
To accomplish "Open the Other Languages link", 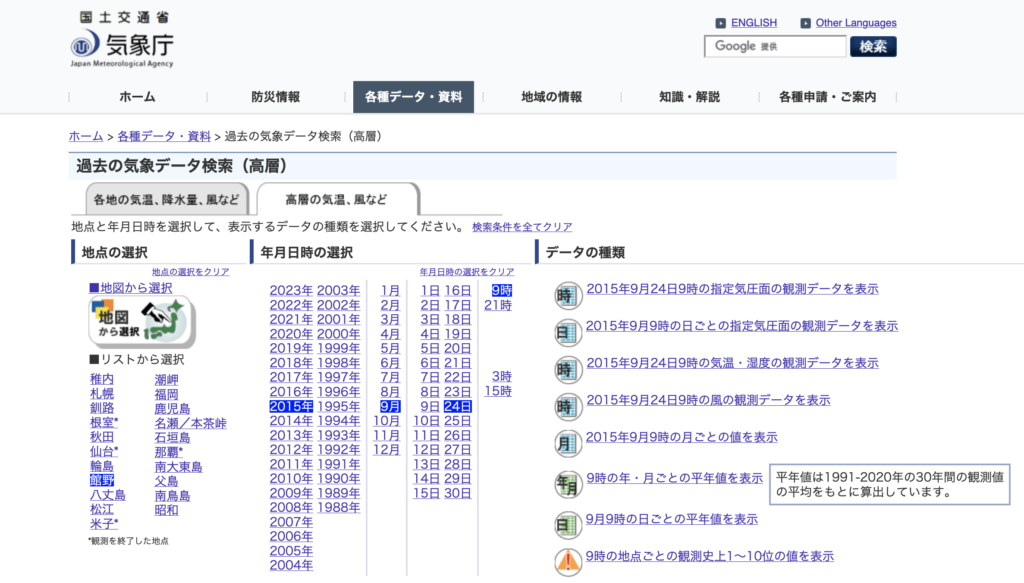I will (856, 23).
